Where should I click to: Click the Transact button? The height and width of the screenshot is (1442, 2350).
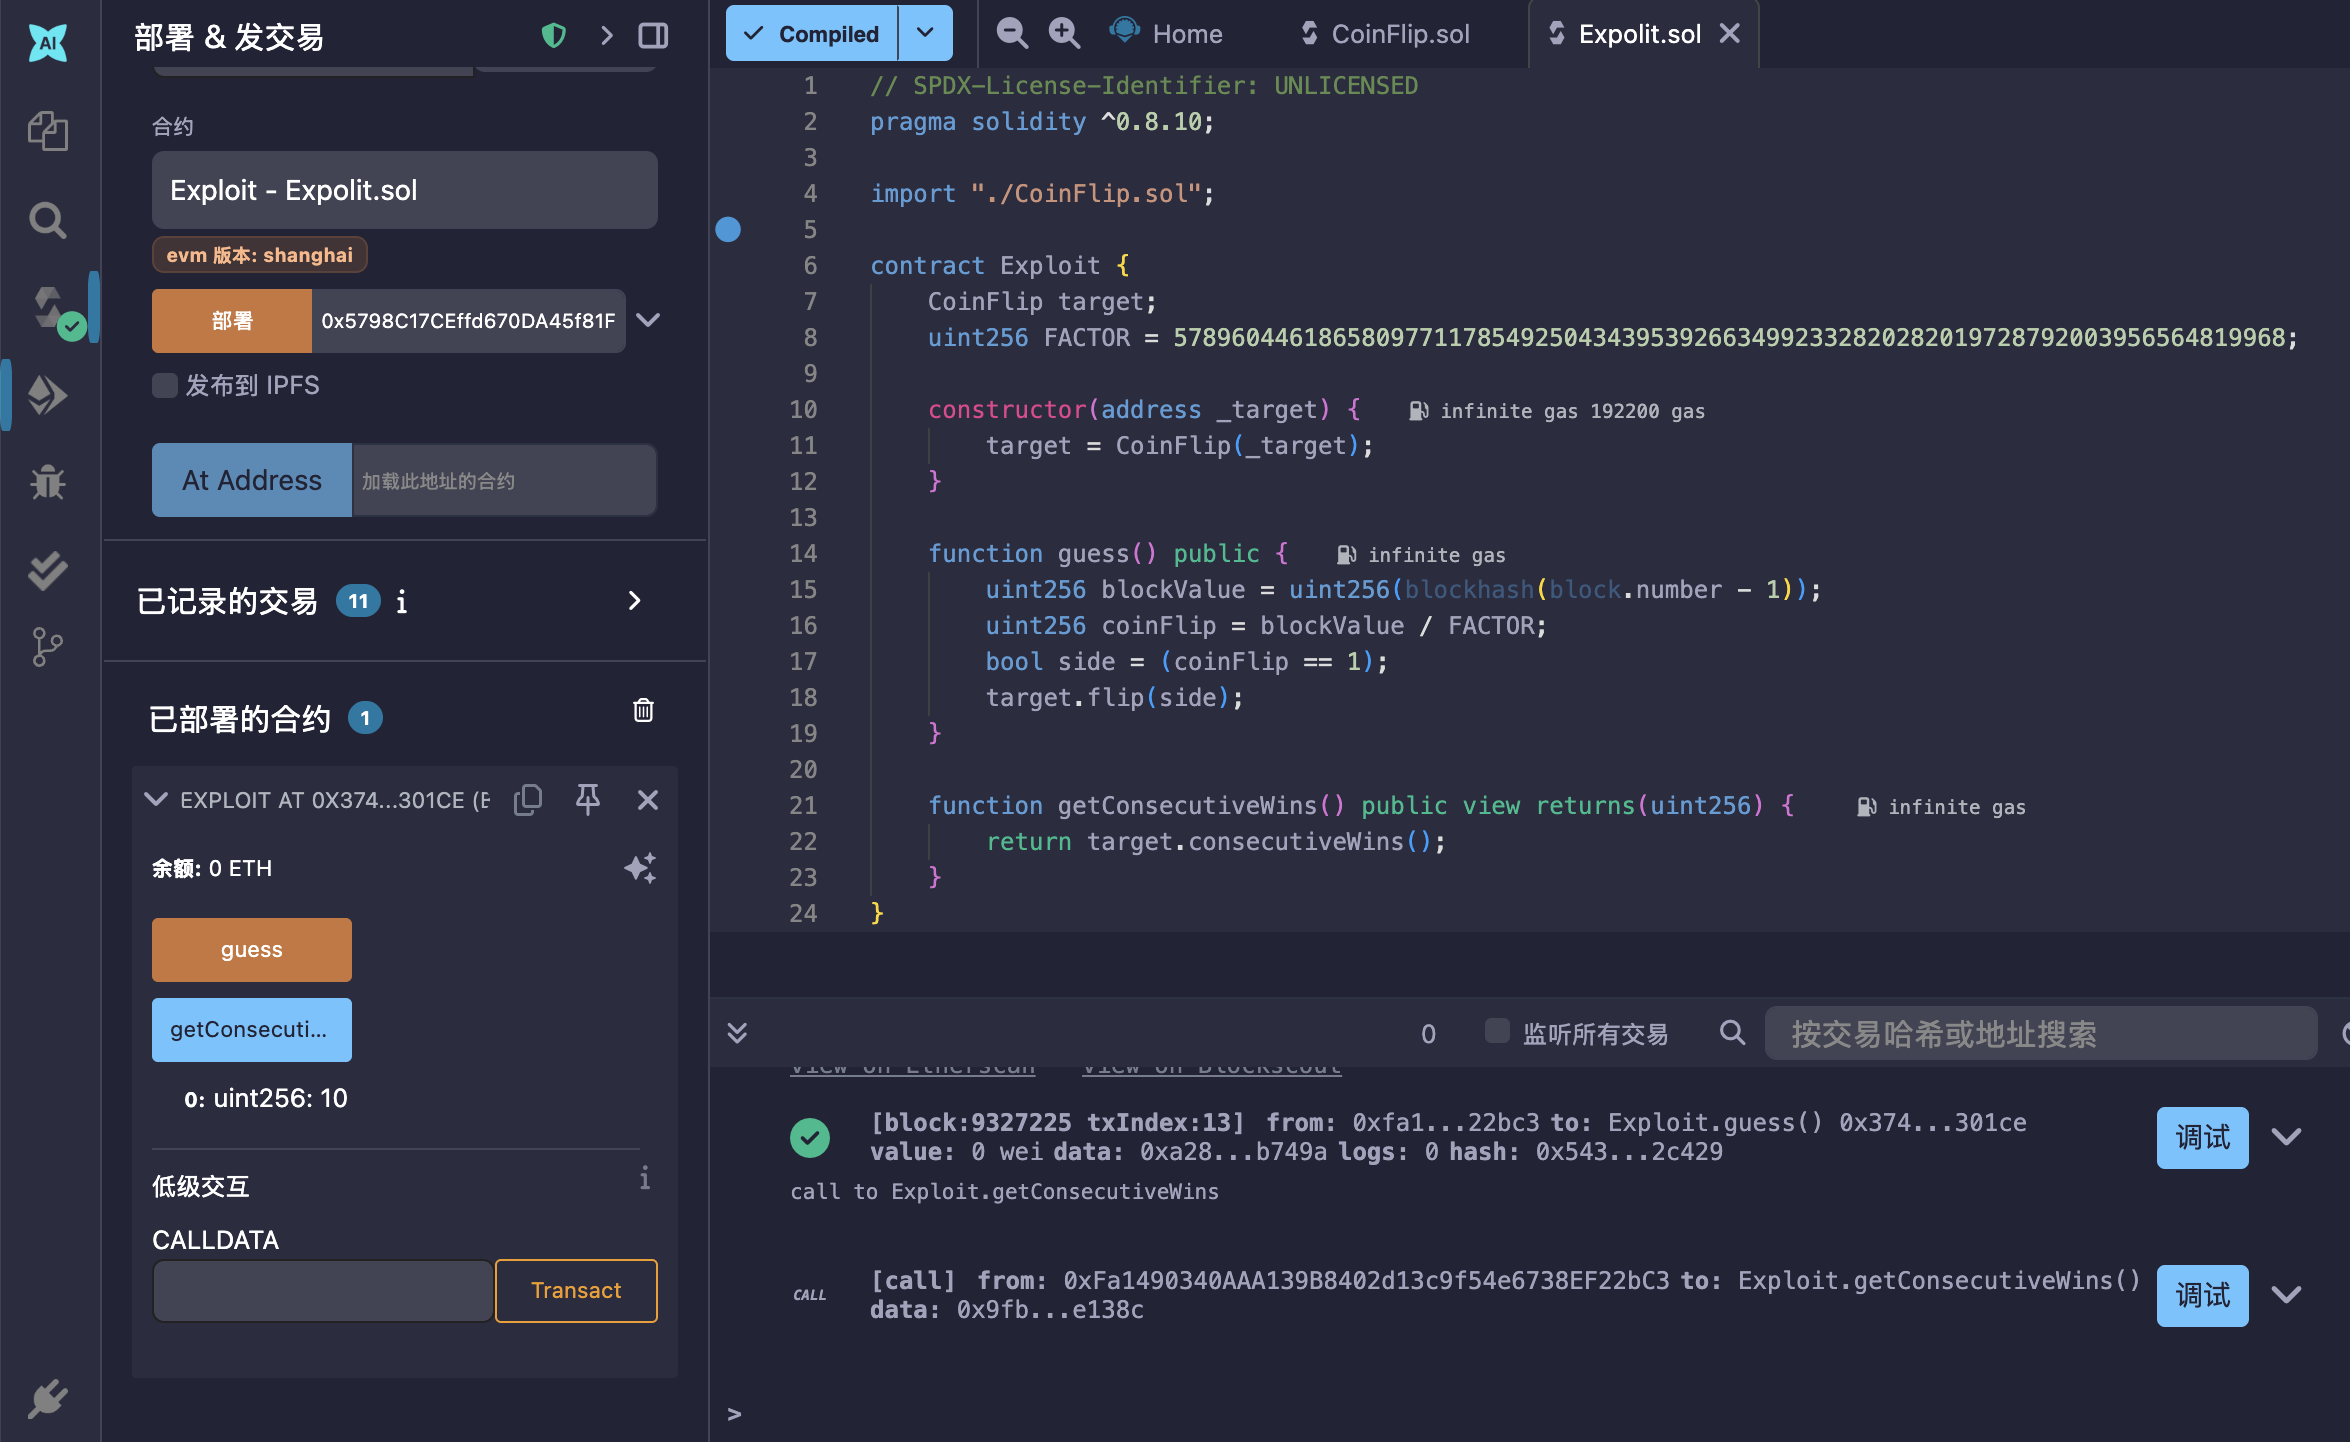pyautogui.click(x=575, y=1290)
